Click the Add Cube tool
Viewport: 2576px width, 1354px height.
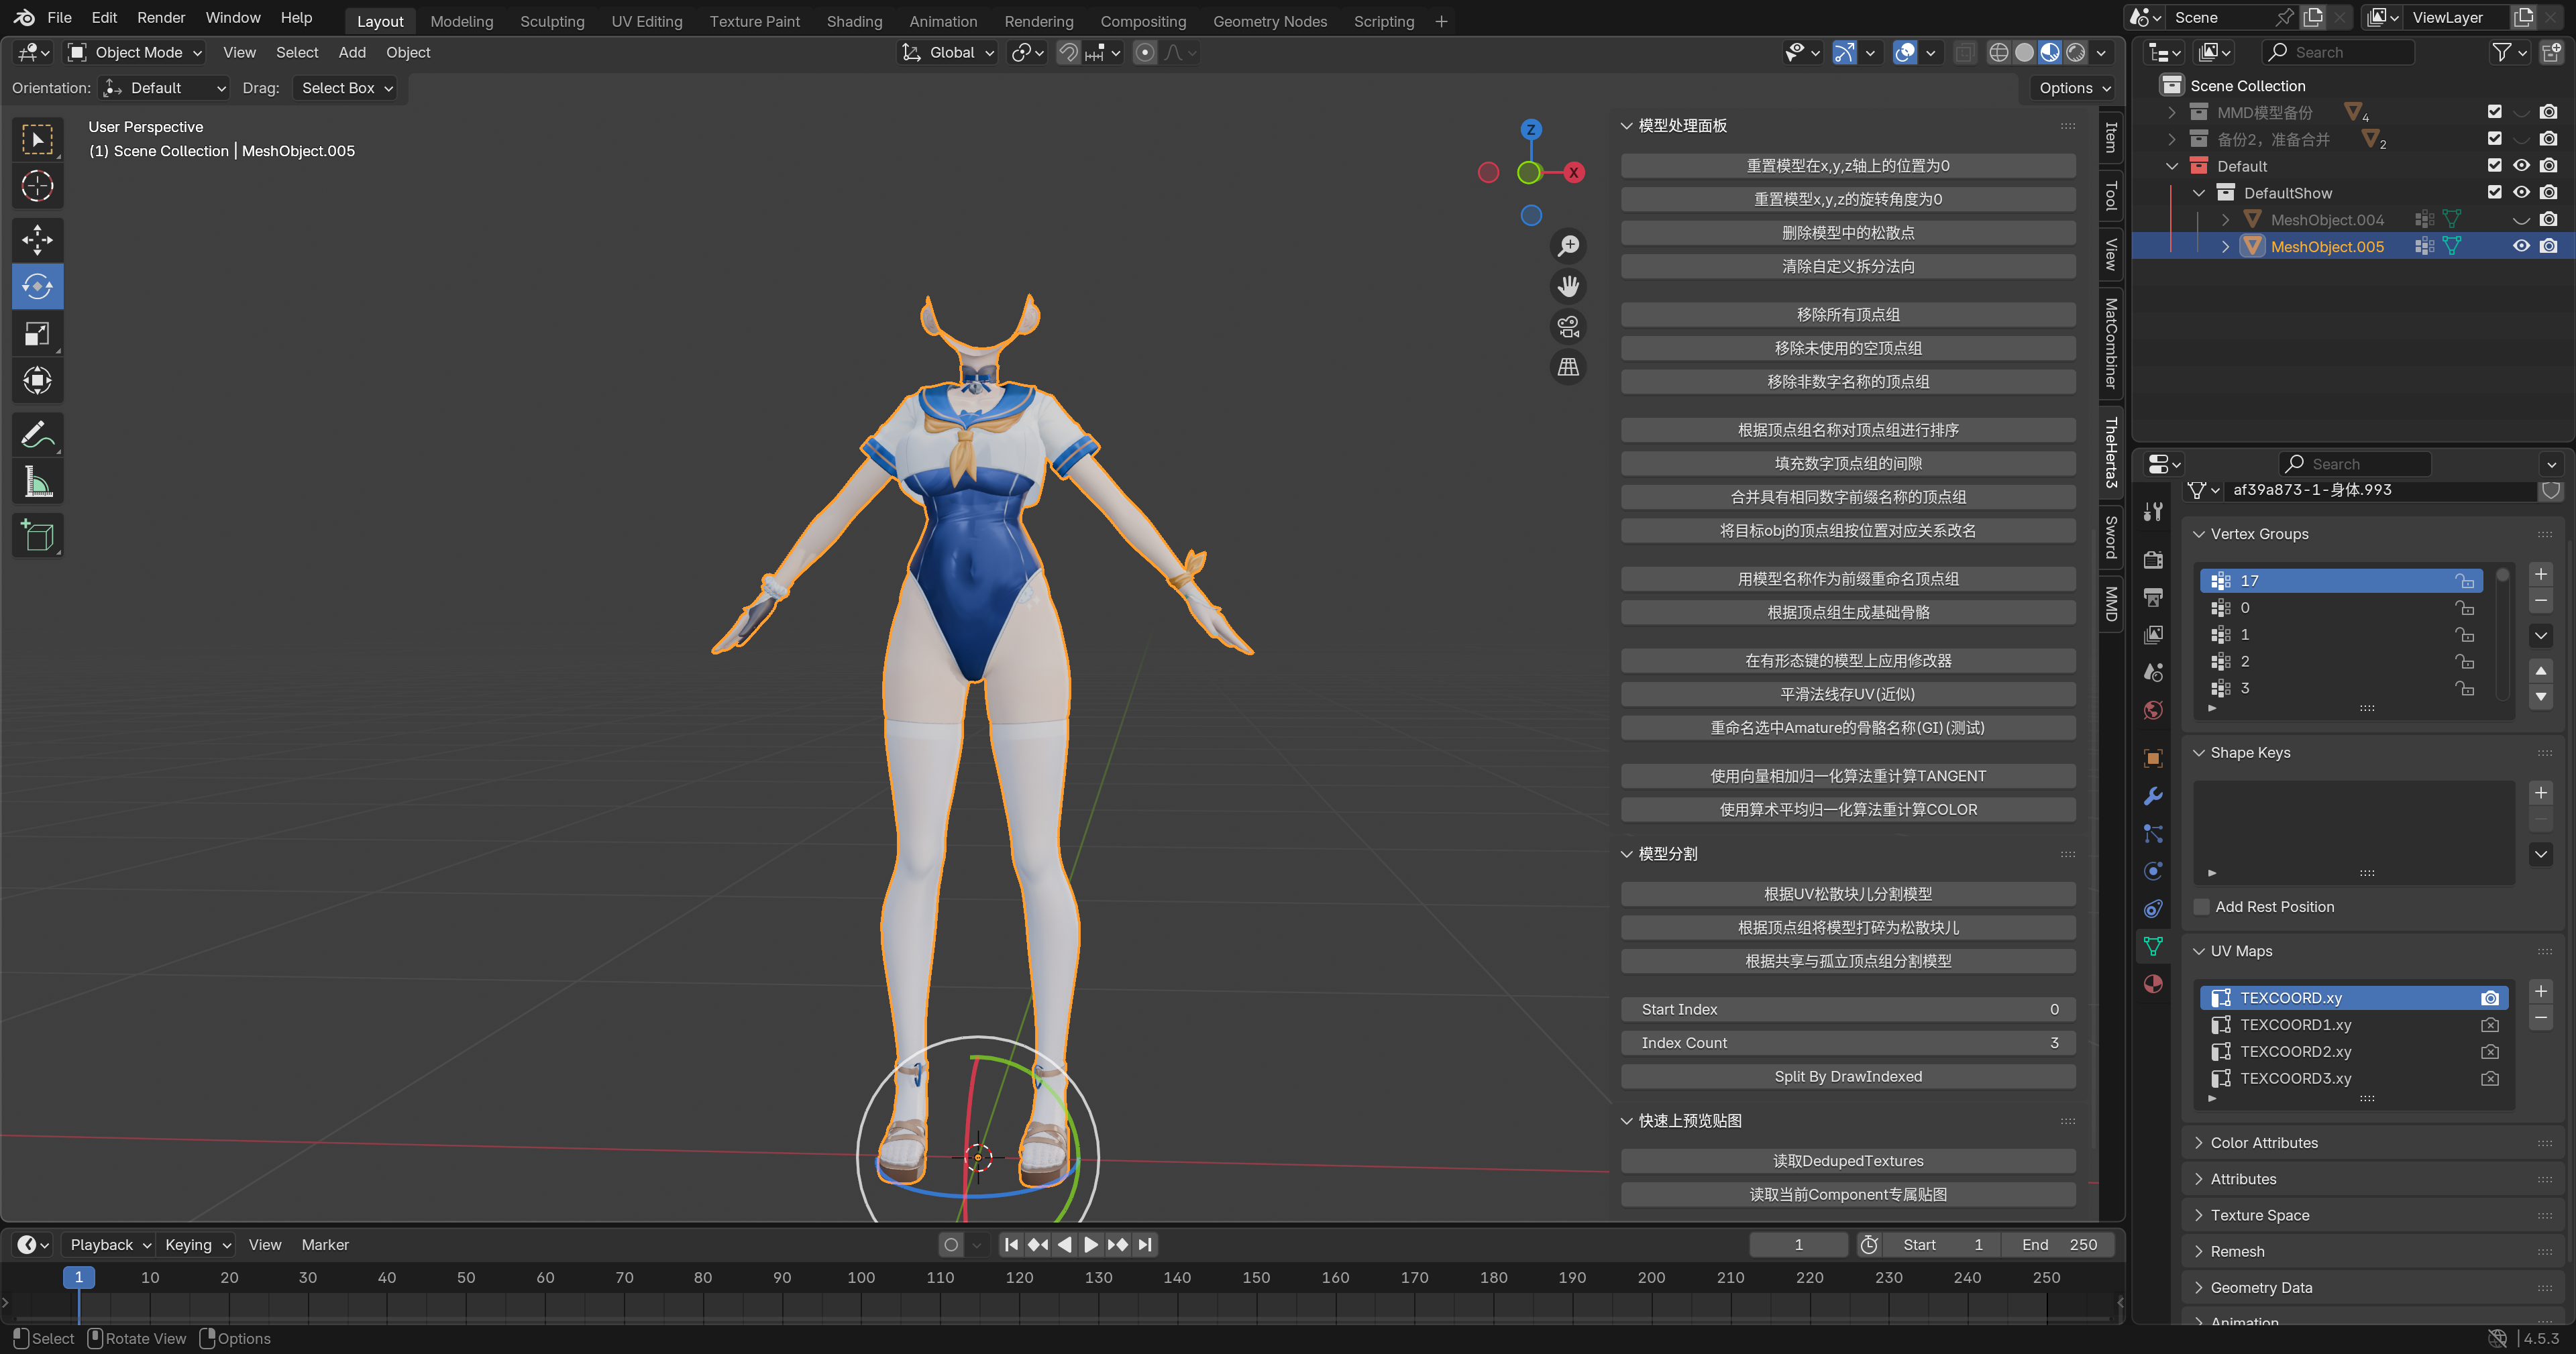click(x=37, y=536)
